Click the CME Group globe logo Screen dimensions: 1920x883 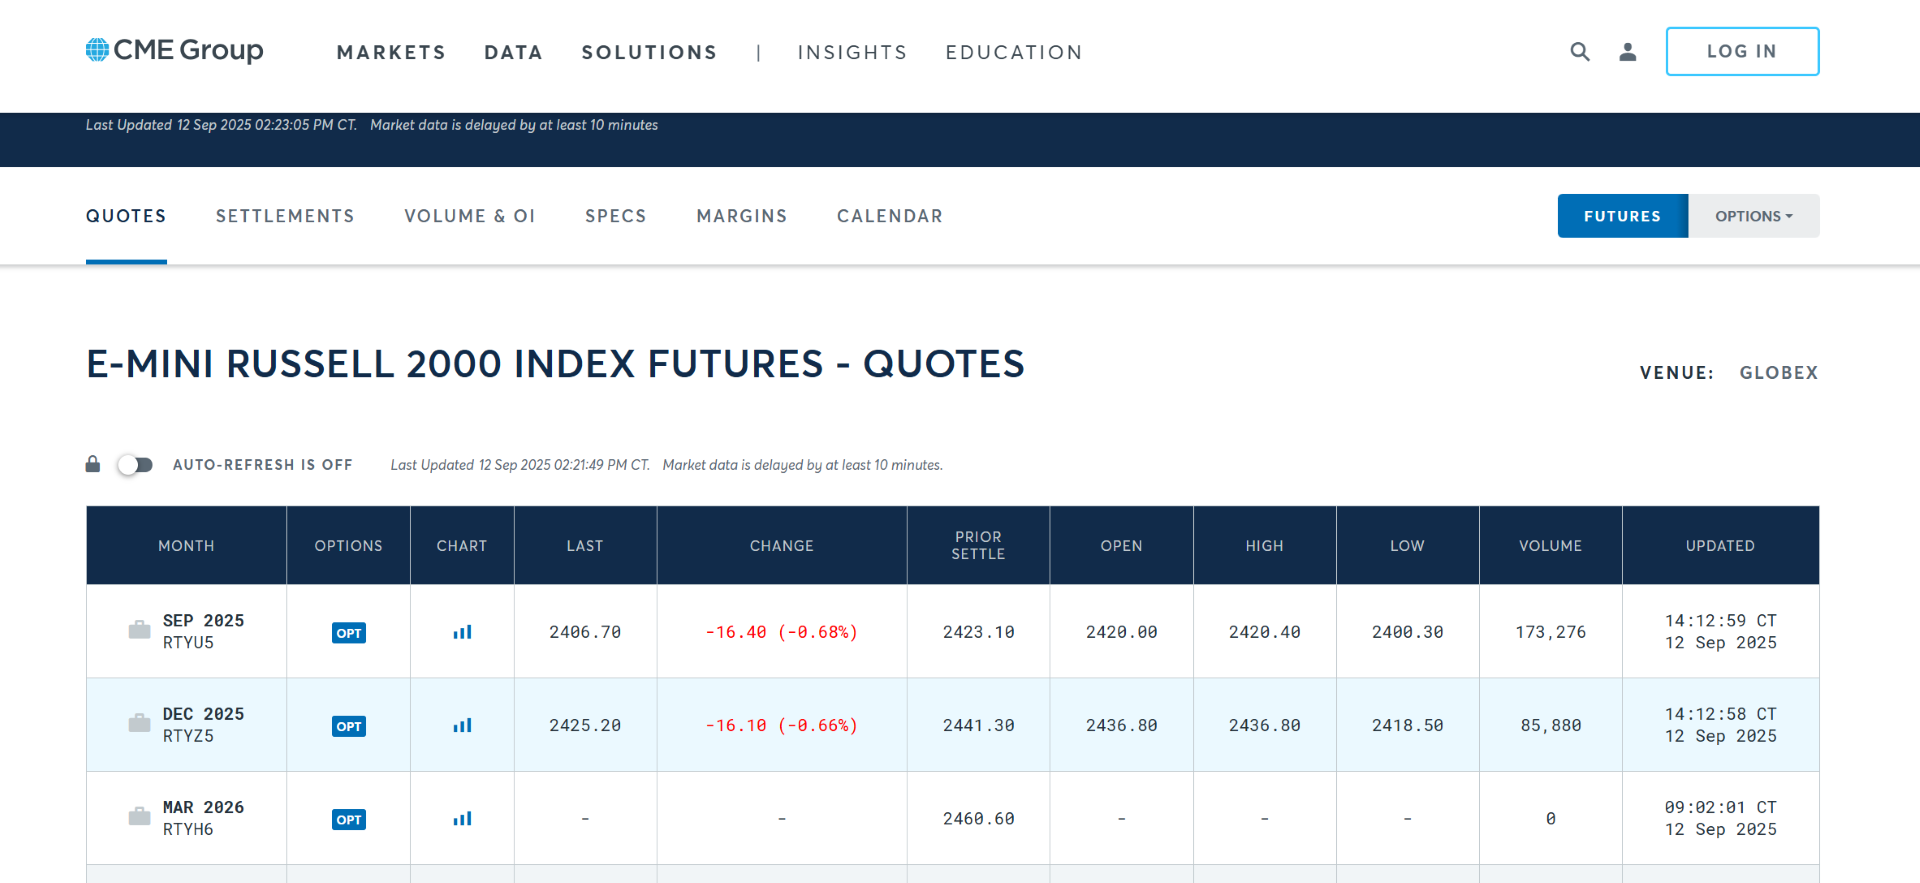tap(97, 50)
